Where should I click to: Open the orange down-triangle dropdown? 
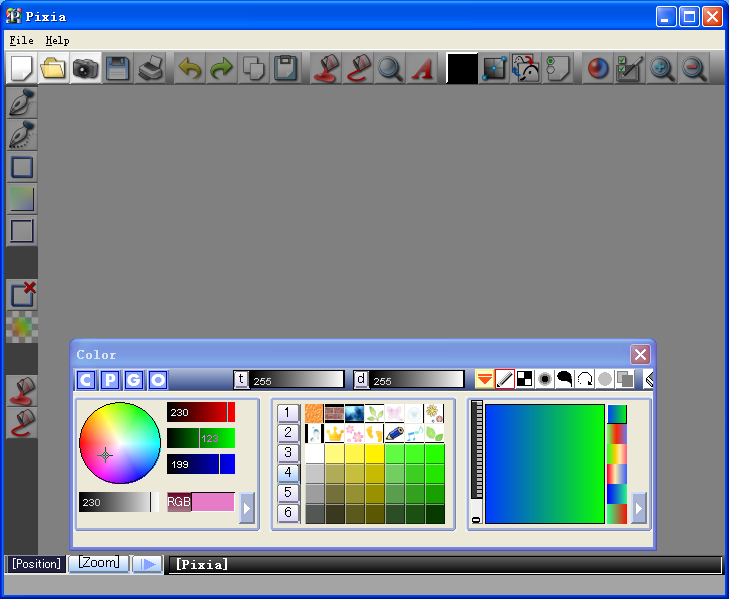pos(484,379)
